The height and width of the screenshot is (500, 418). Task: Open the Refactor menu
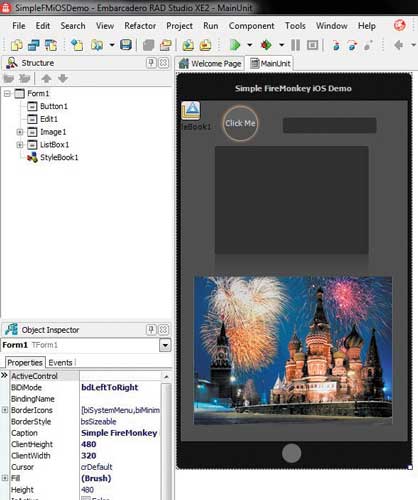(x=140, y=26)
